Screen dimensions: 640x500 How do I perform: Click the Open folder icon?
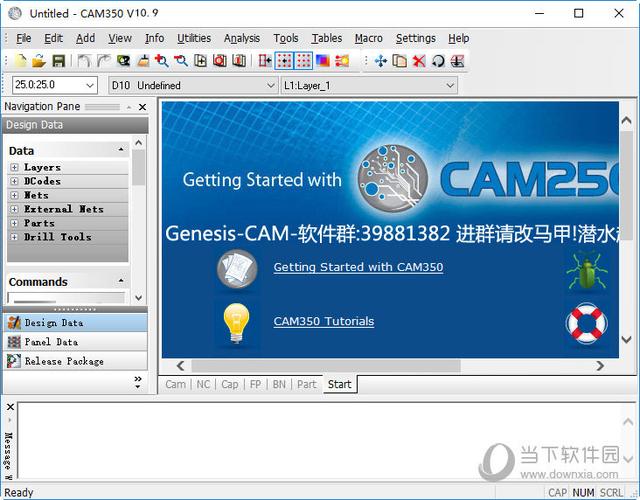tap(39, 61)
